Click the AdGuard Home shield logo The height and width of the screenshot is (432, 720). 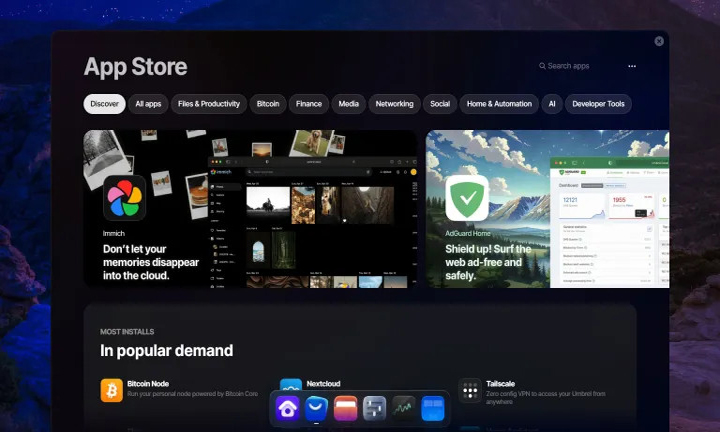(467, 197)
